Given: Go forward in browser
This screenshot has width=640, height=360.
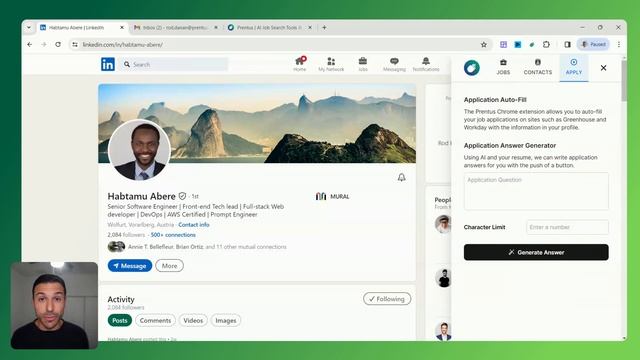Looking at the screenshot, I should pyautogui.click(x=44, y=44).
